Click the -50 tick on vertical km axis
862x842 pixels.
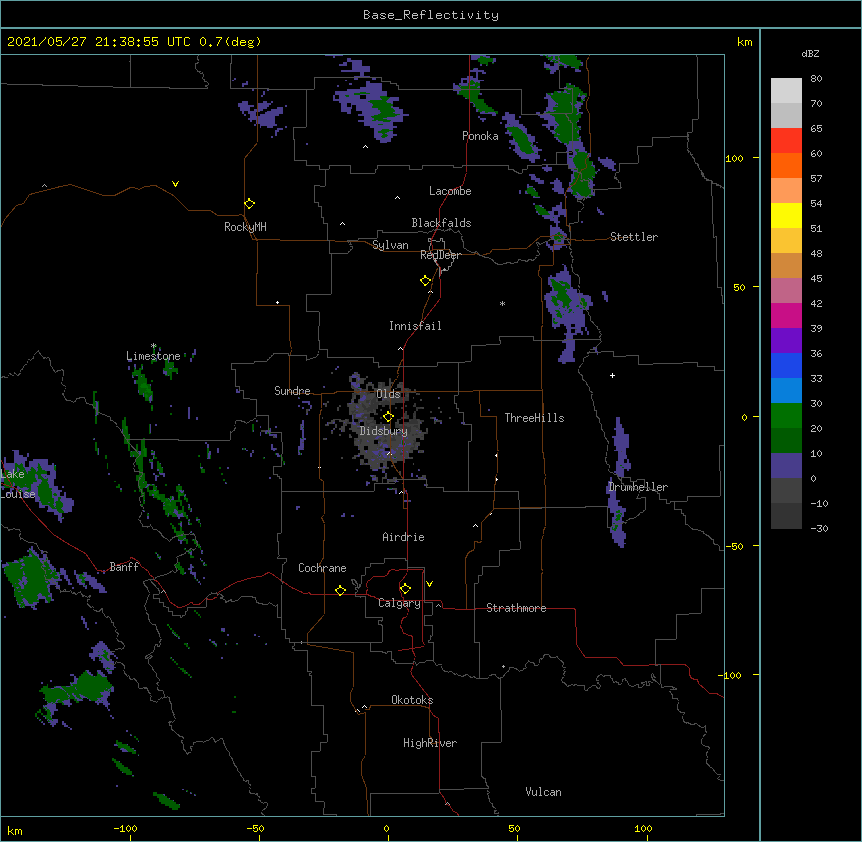point(734,546)
